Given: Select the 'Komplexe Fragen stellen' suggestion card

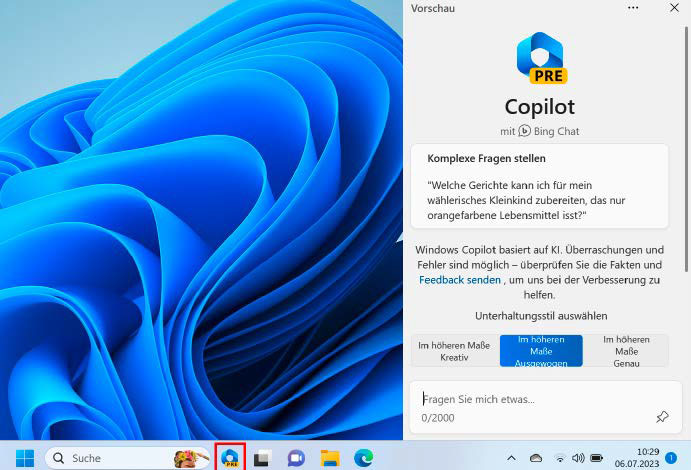Looking at the screenshot, I should (x=539, y=186).
